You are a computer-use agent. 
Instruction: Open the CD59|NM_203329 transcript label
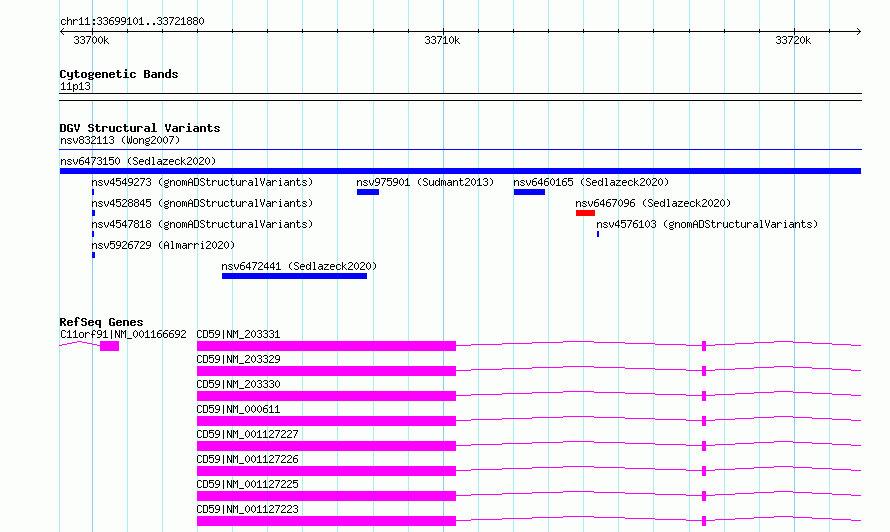(238, 359)
